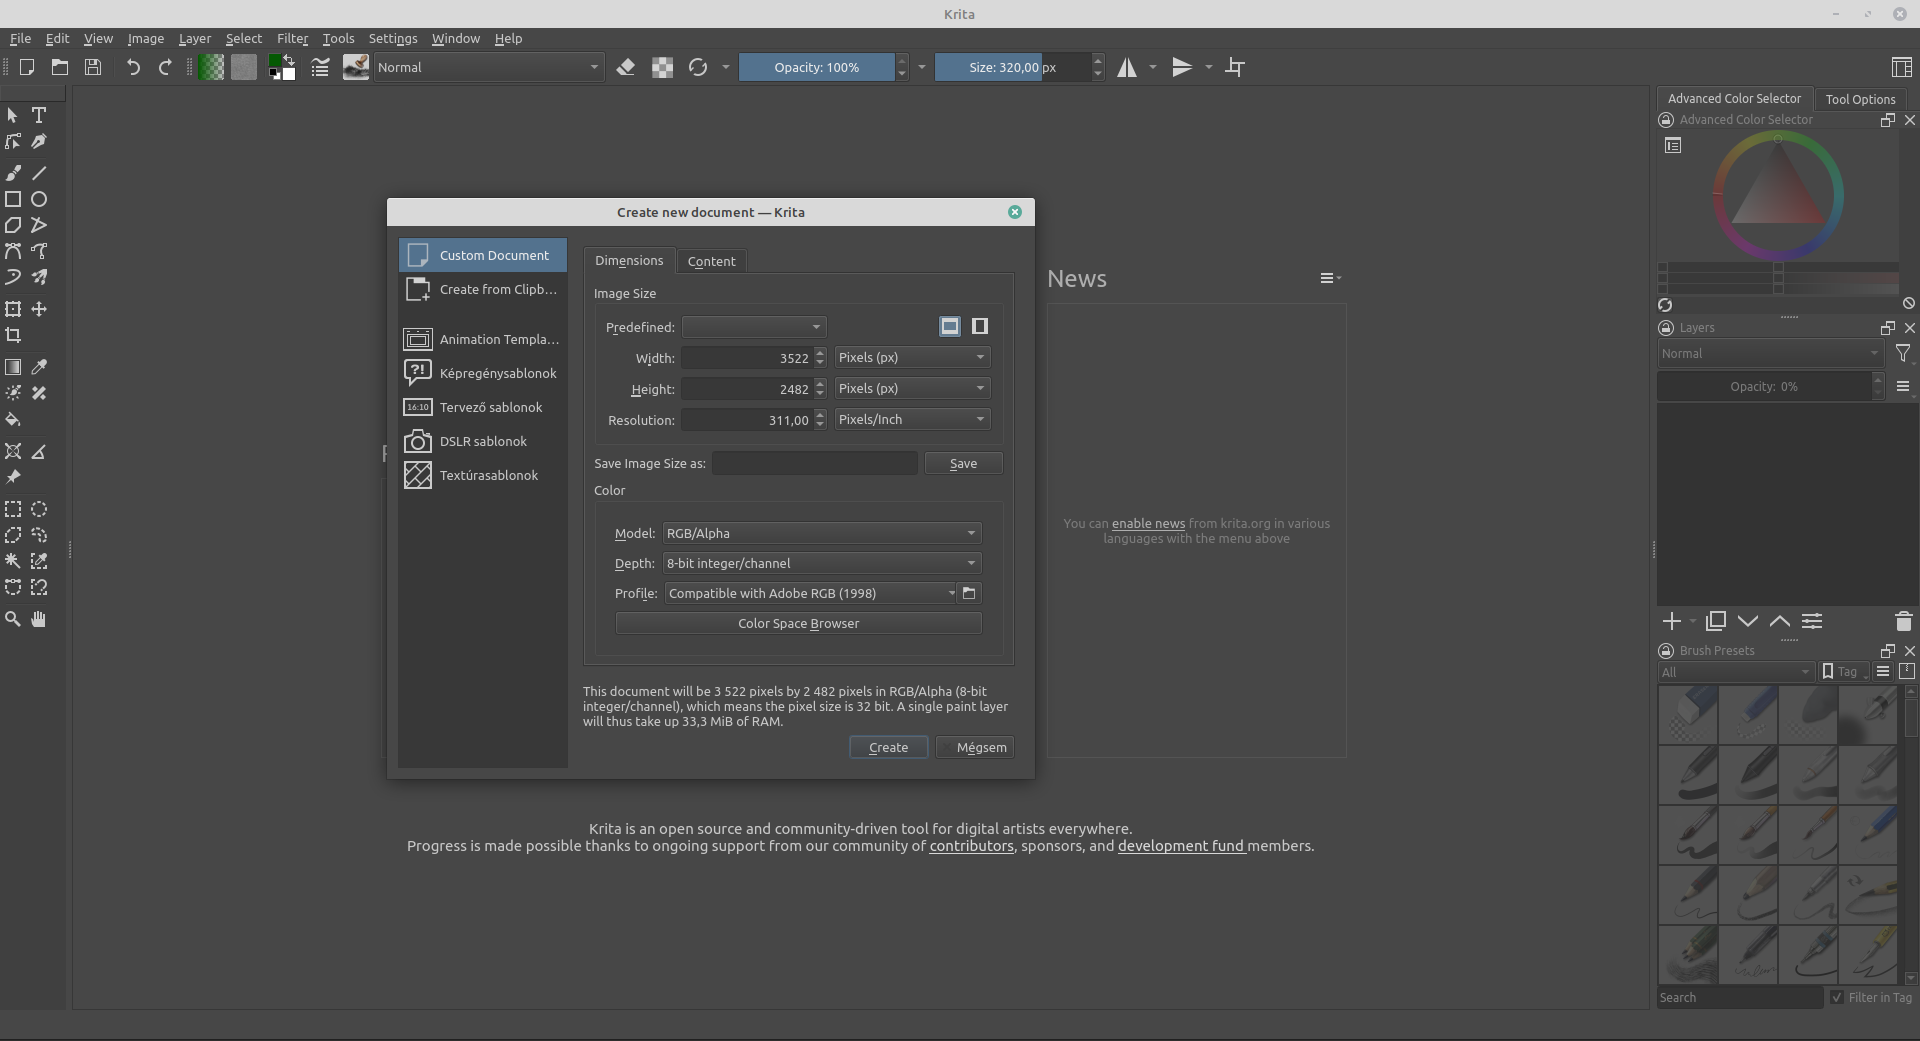The width and height of the screenshot is (1920, 1041).
Task: Select the Color Sampler eyedropper tool
Action: coord(39,367)
